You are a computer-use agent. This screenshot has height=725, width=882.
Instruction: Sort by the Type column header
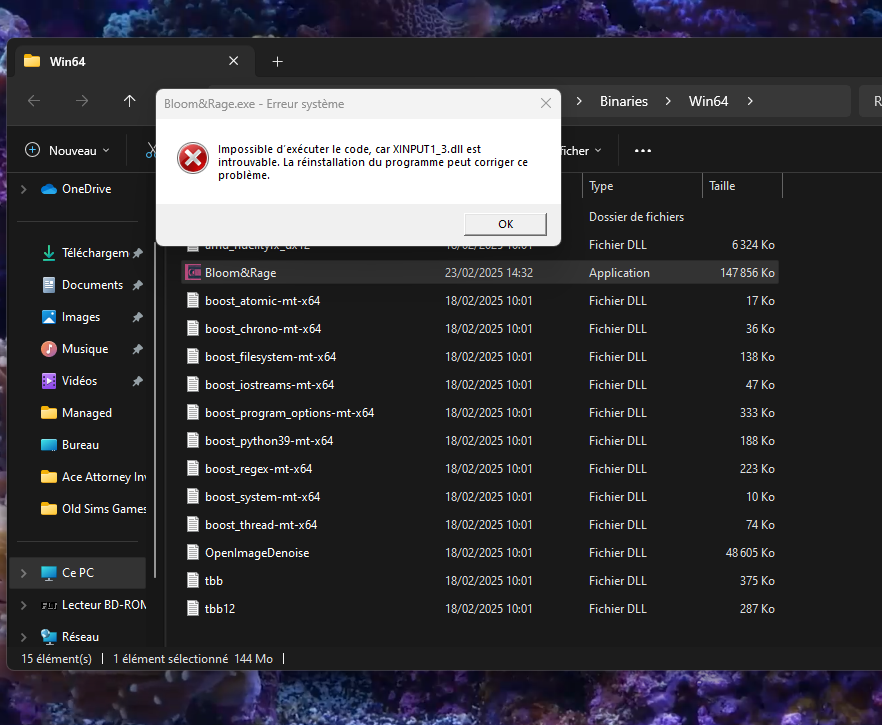[x=642, y=186]
